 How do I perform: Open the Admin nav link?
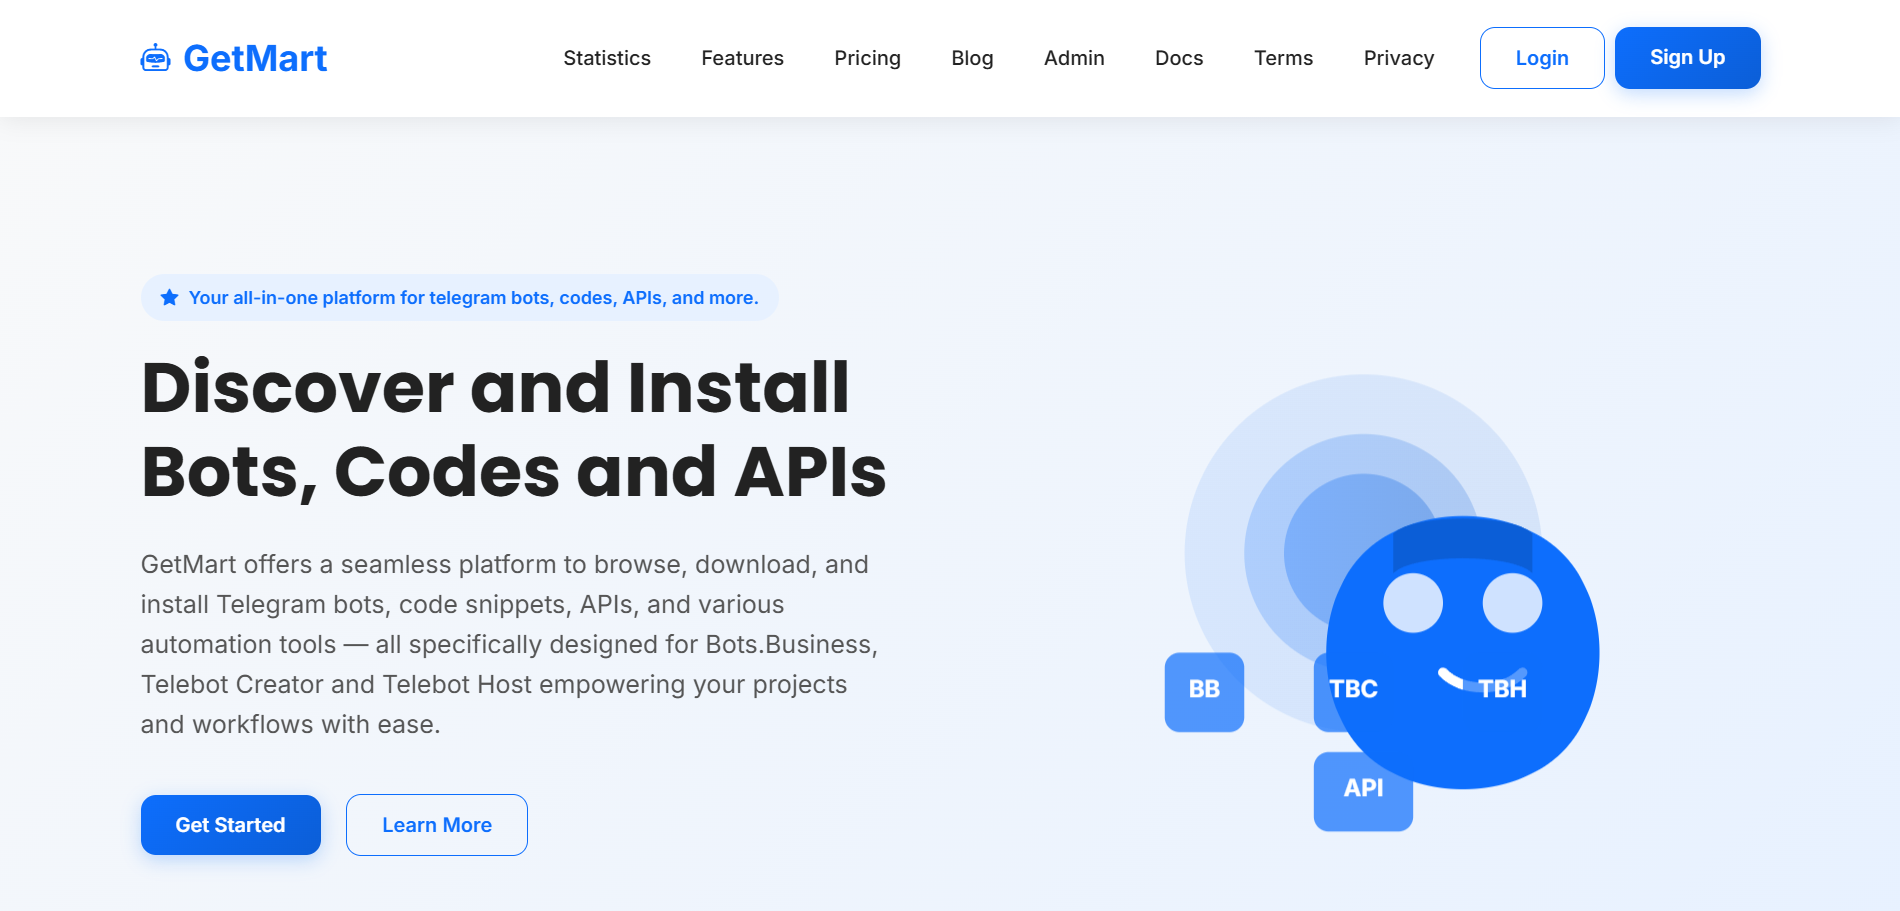coord(1074,58)
